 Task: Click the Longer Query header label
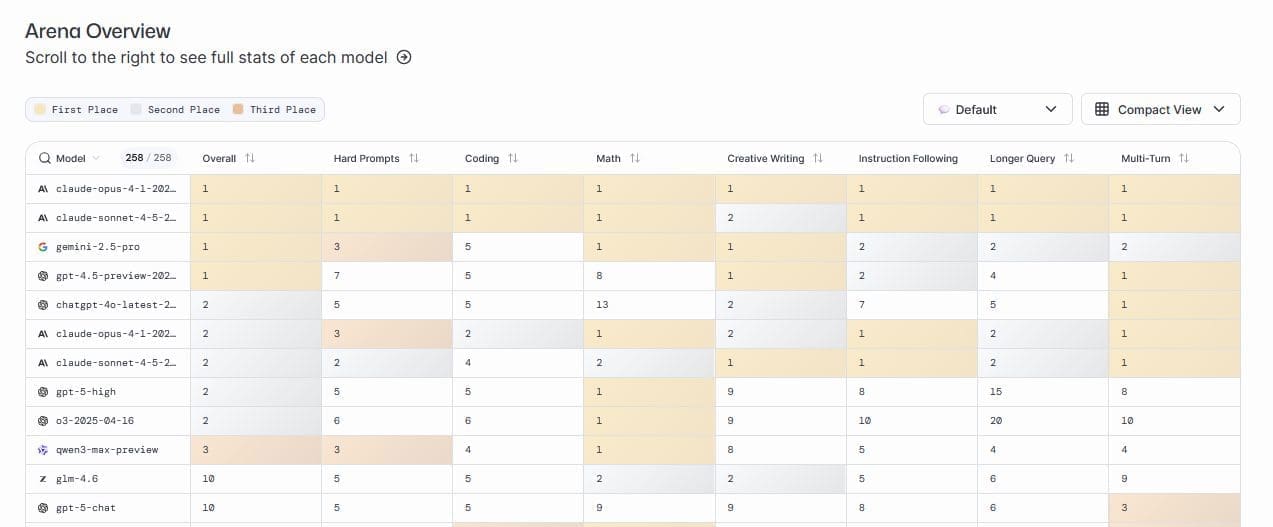tap(1022, 158)
